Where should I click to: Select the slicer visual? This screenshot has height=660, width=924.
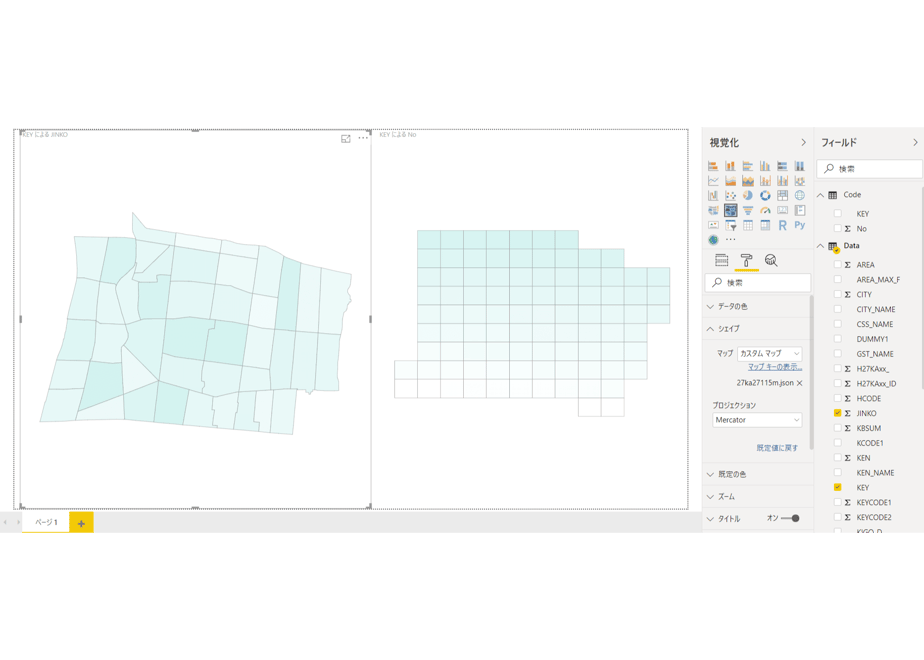[x=730, y=225]
